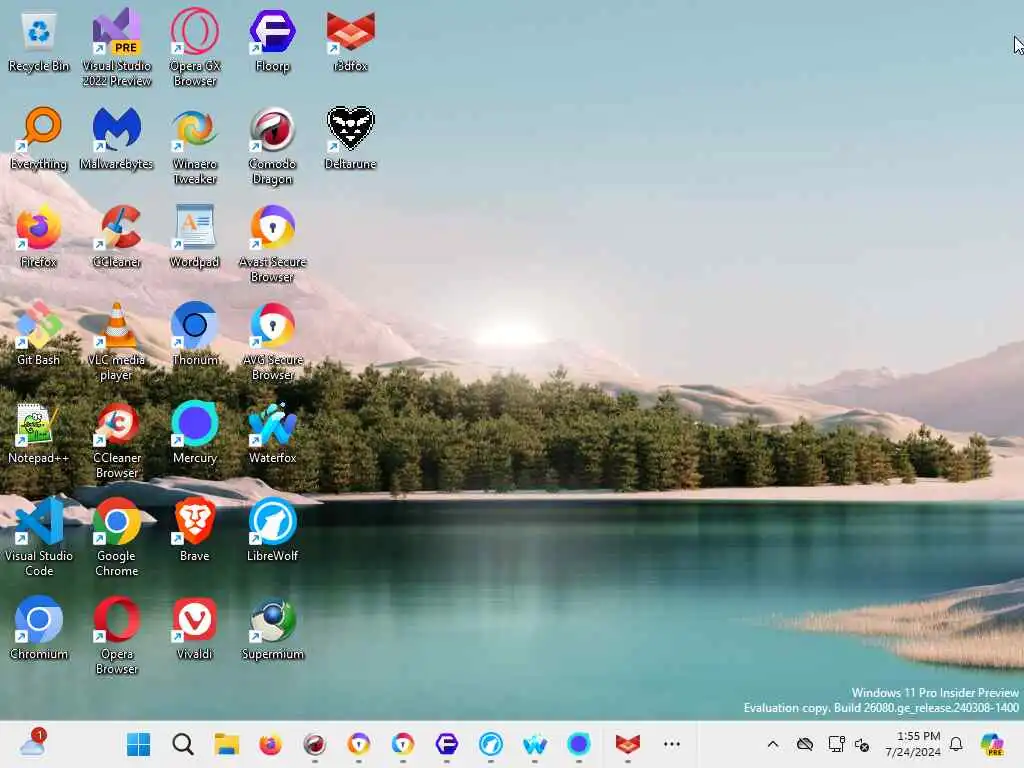The height and width of the screenshot is (768, 1024).
Task: Open r3dfox from the taskbar
Action: click(x=628, y=744)
